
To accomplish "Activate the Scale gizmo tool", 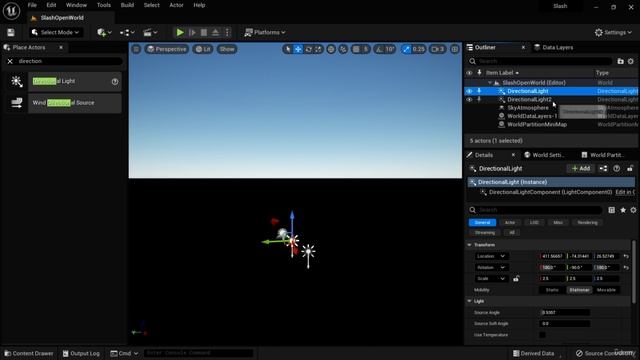I will click(318, 49).
